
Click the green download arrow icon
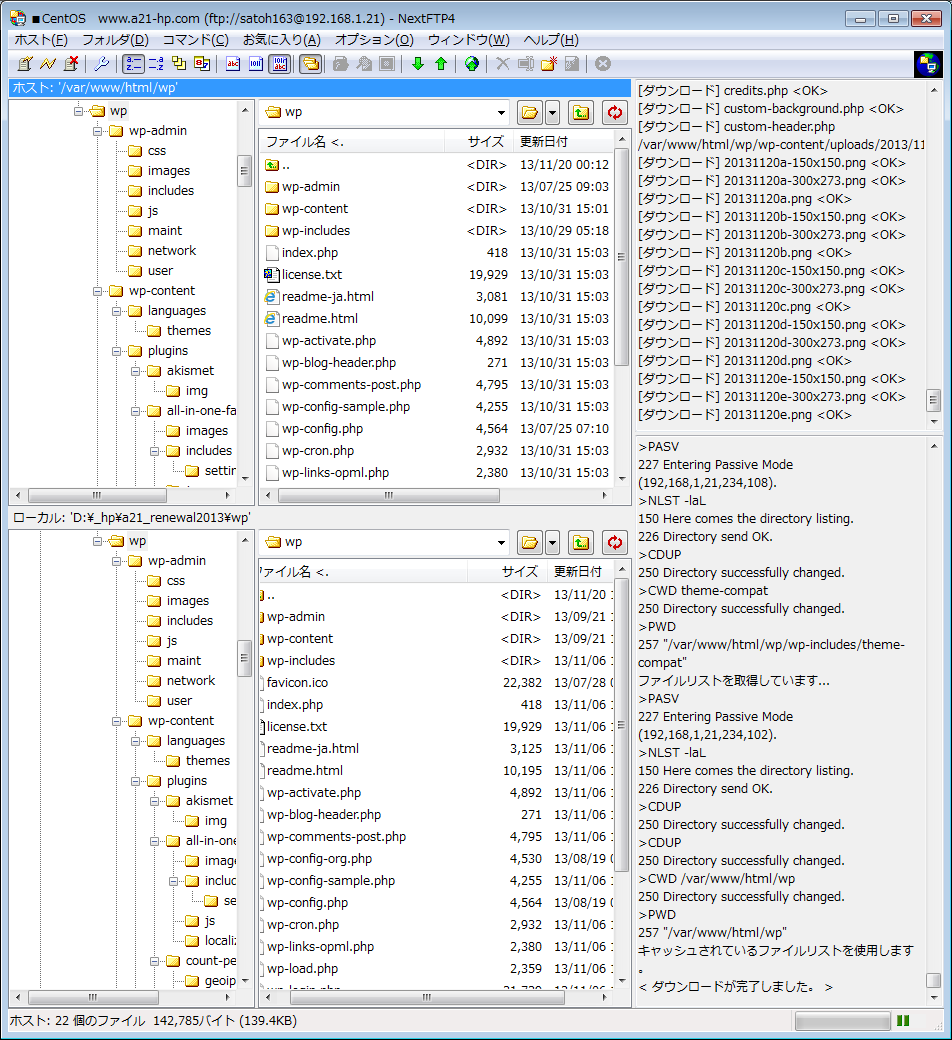[x=418, y=64]
